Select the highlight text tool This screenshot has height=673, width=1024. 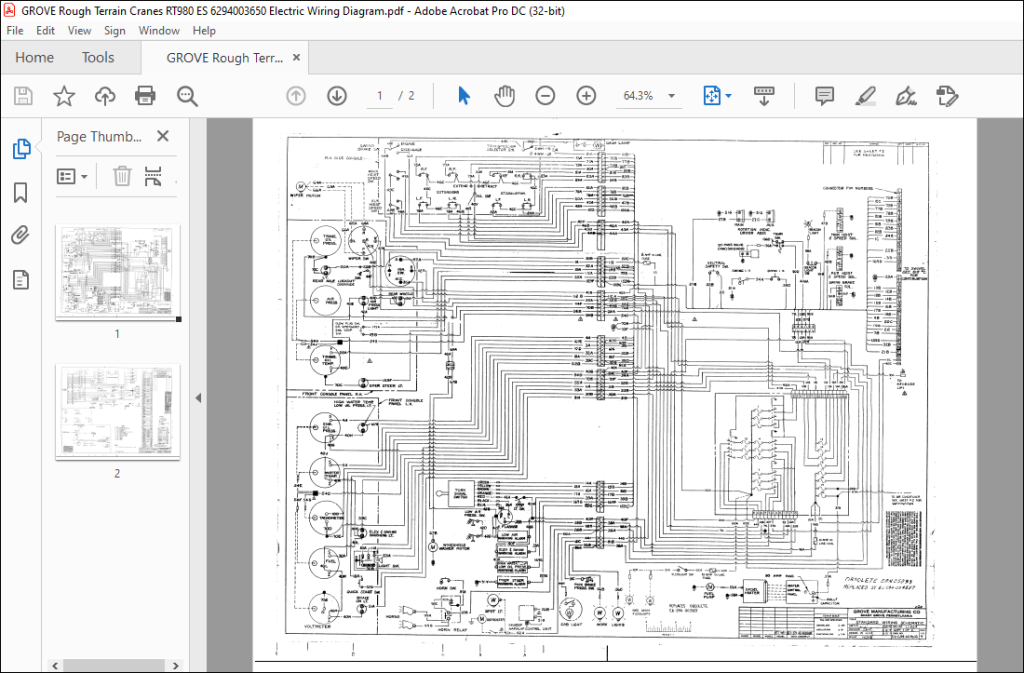pyautogui.click(x=865, y=97)
